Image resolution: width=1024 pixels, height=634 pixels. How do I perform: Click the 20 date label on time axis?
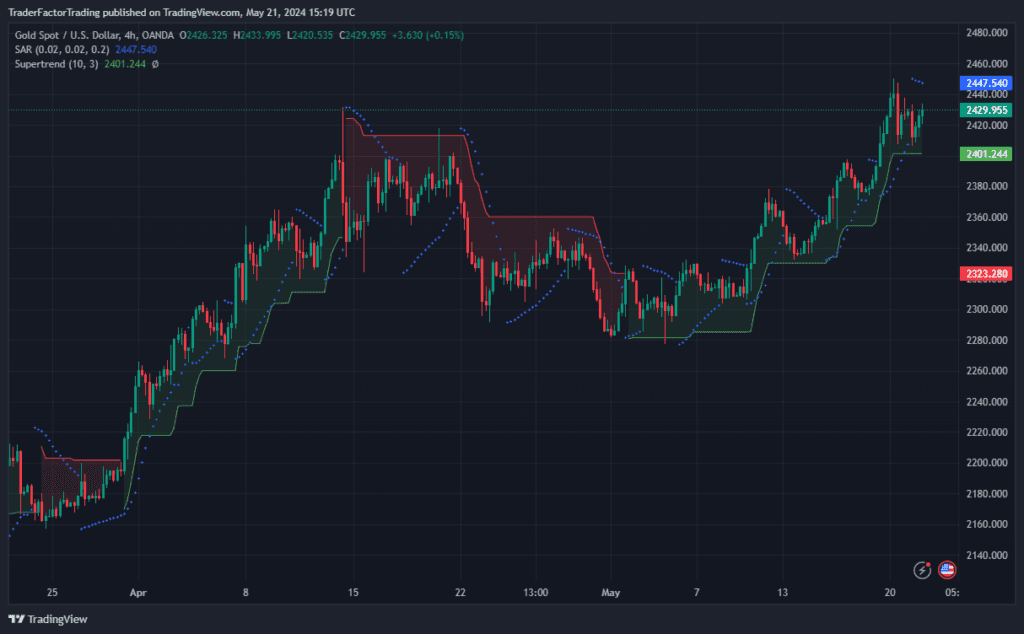[890, 592]
